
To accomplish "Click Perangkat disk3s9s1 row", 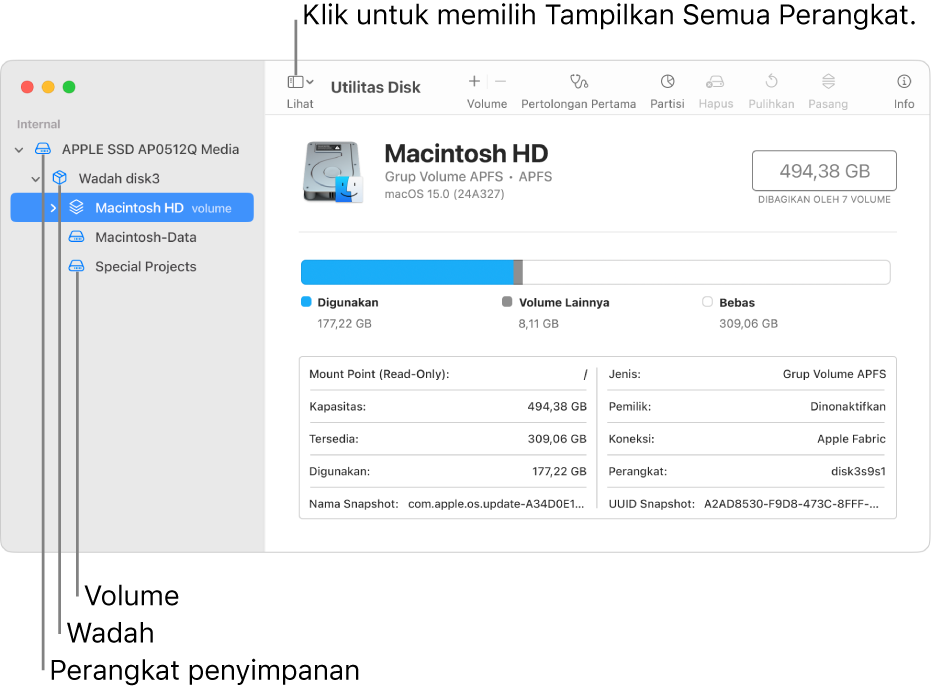I will point(747,472).
